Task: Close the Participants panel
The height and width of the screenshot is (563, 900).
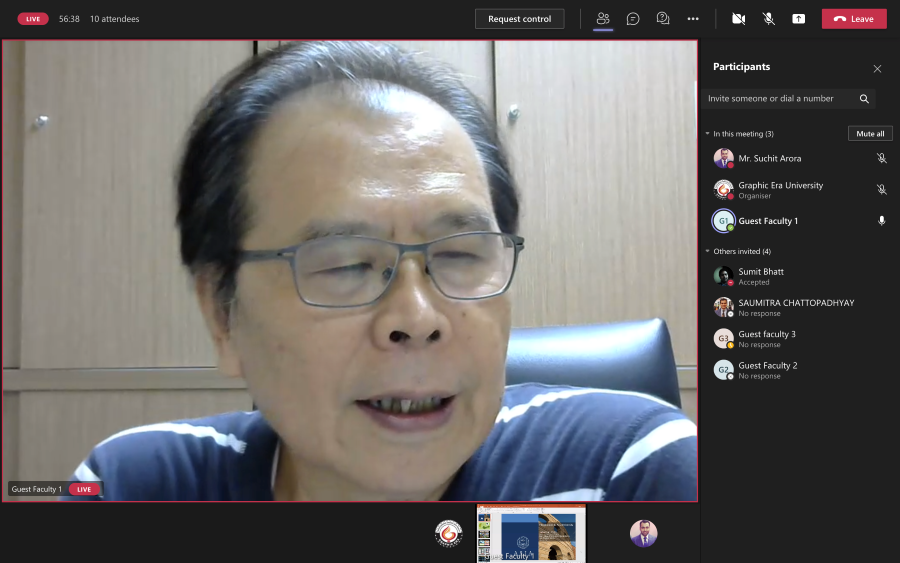Action: 877,68
